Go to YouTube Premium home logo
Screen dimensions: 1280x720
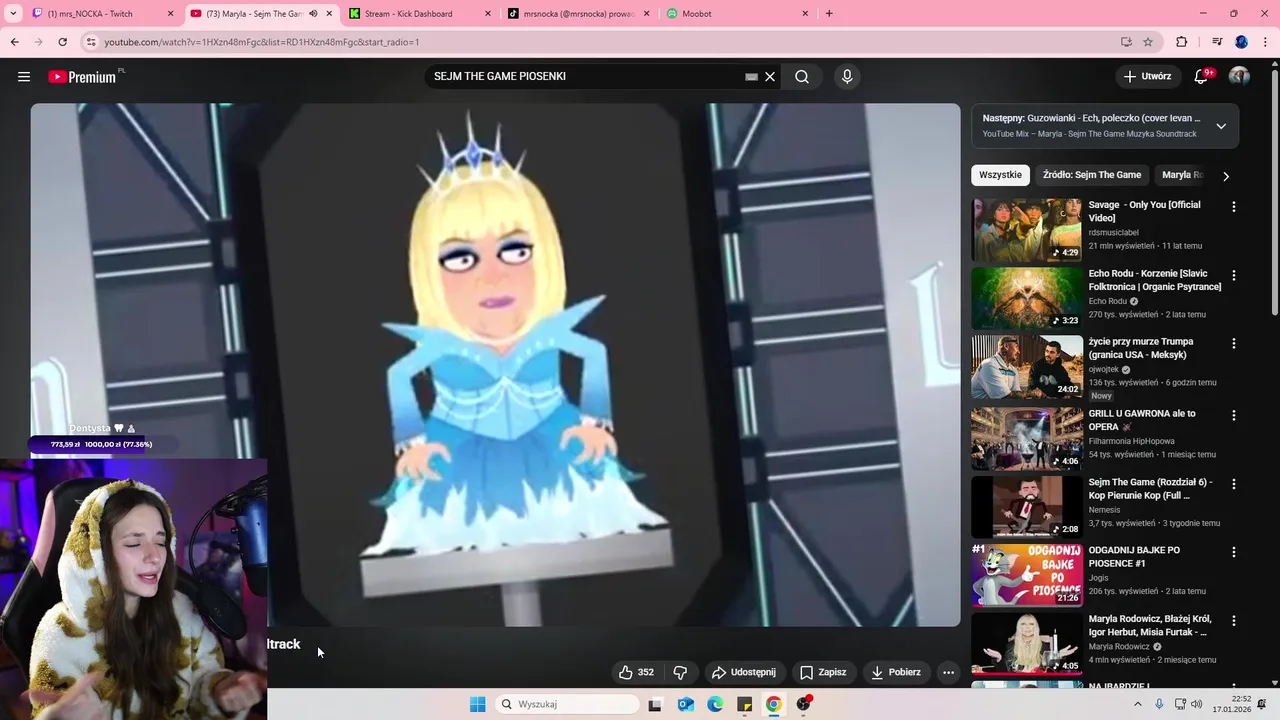point(83,77)
